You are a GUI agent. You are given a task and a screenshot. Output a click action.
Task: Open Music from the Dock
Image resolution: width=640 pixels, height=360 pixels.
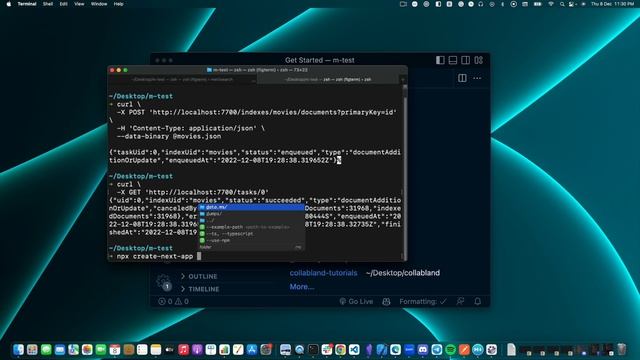point(184,349)
